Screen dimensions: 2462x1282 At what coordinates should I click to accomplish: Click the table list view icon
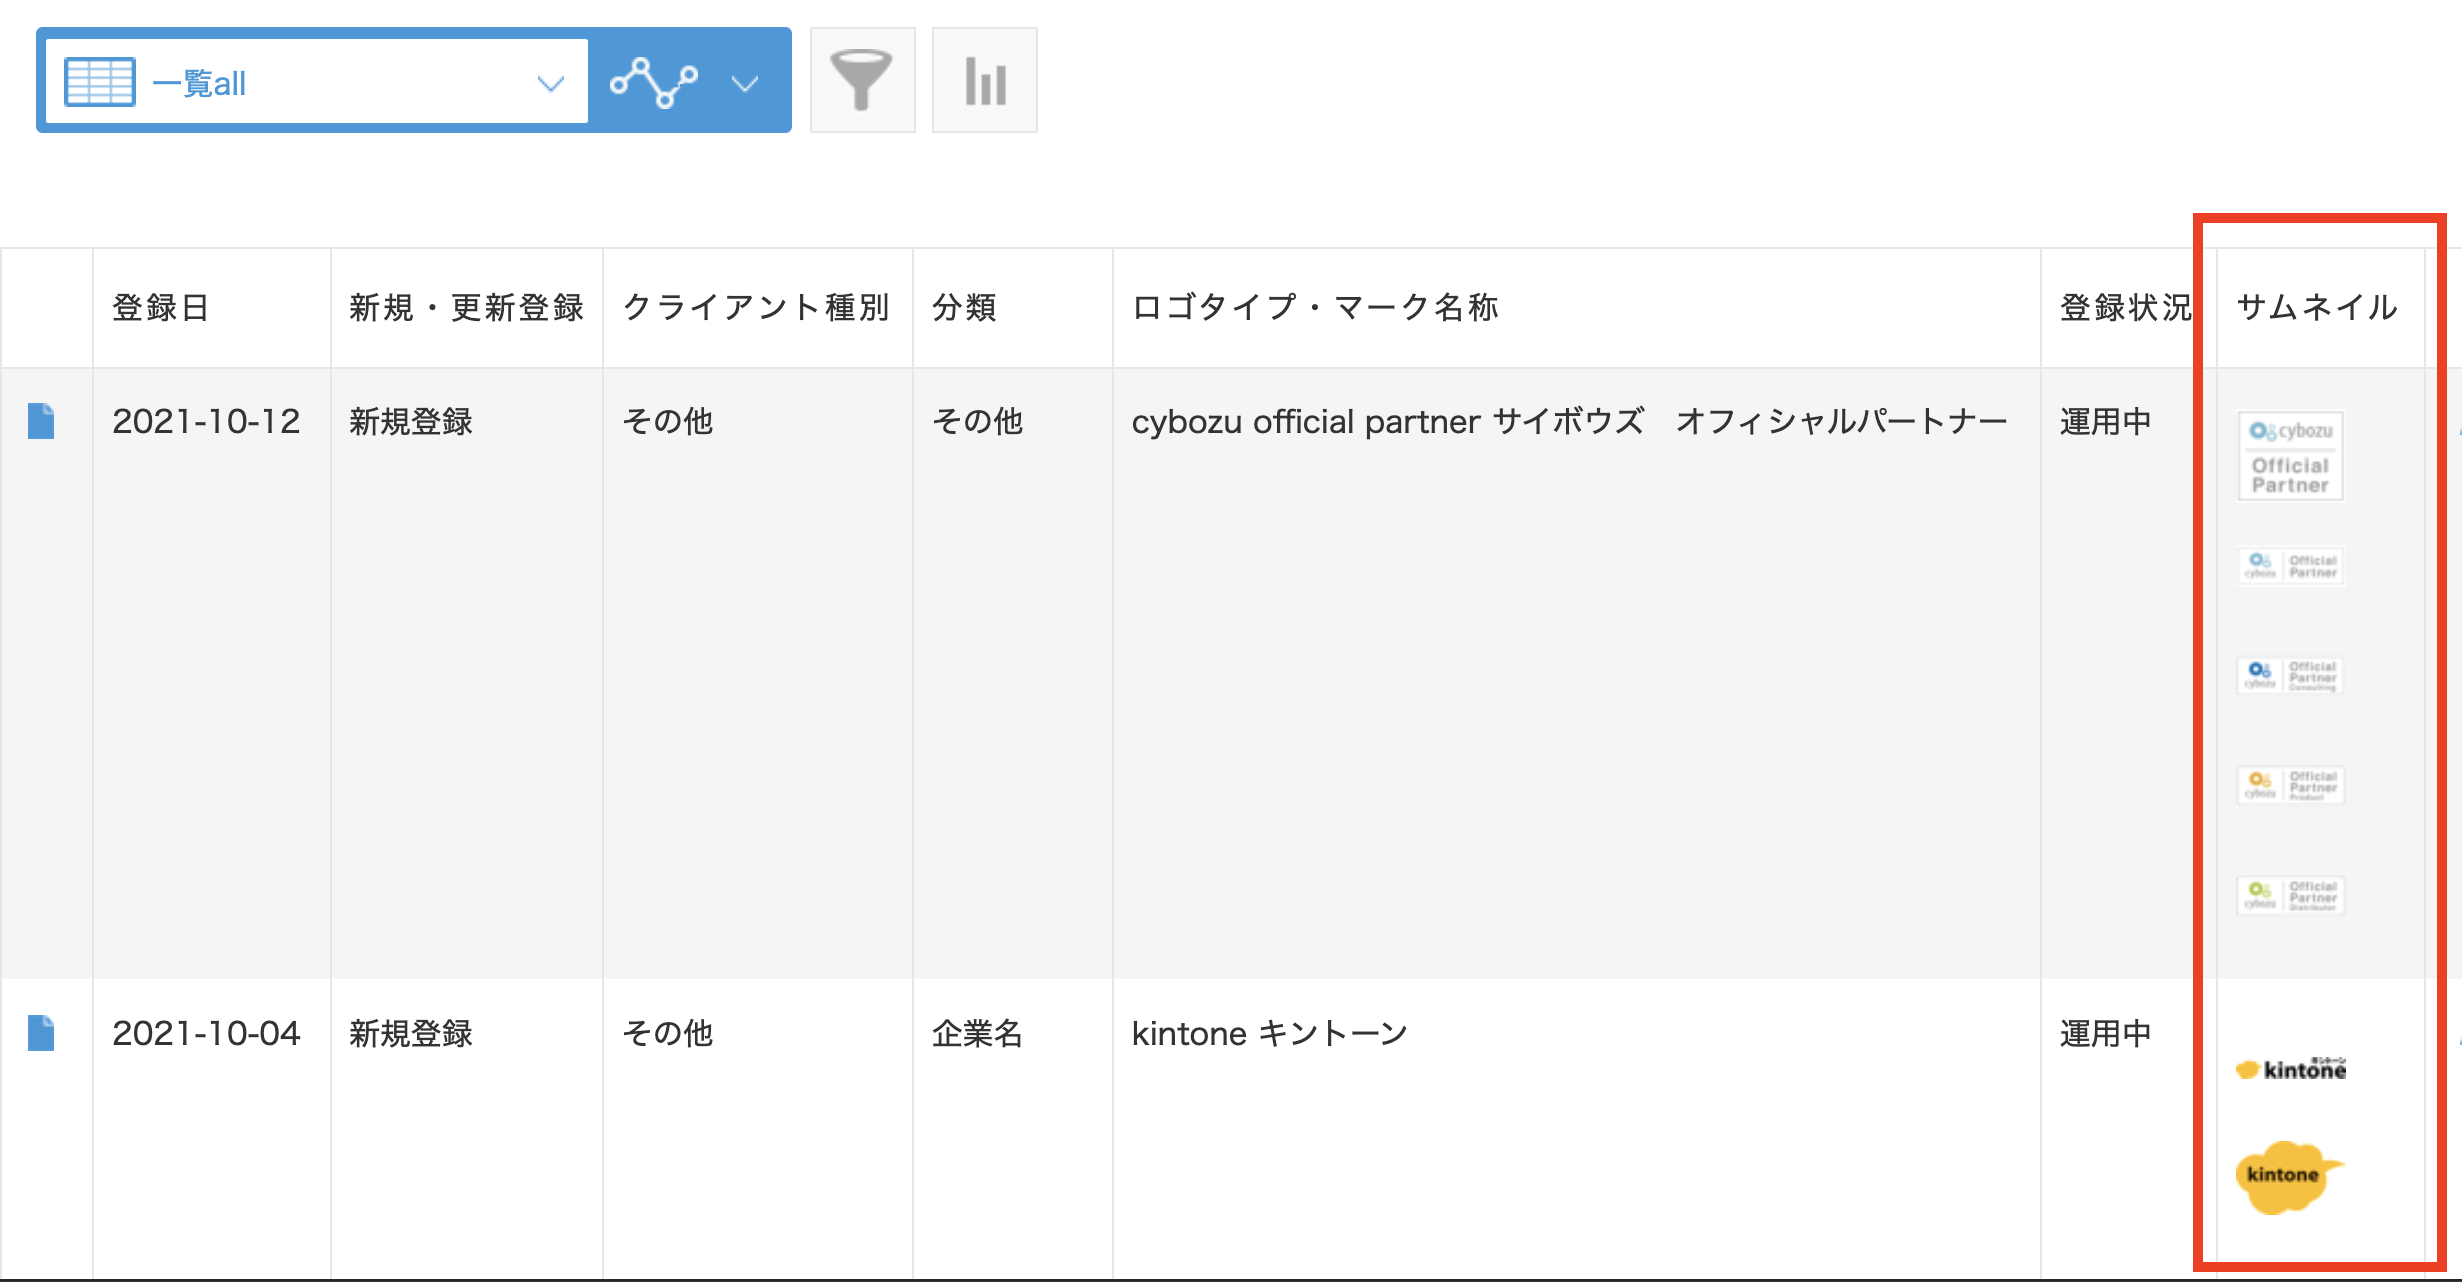point(99,82)
